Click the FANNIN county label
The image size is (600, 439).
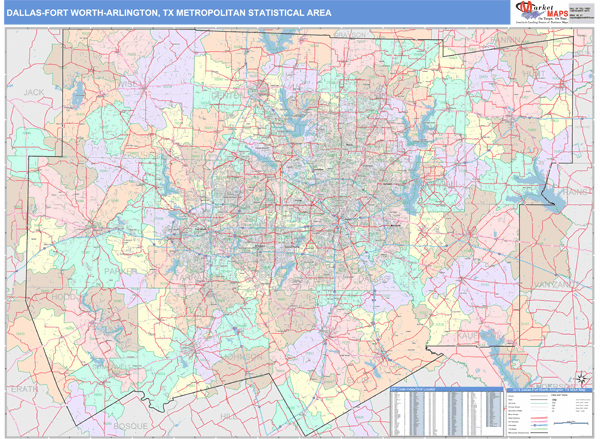[506, 40]
